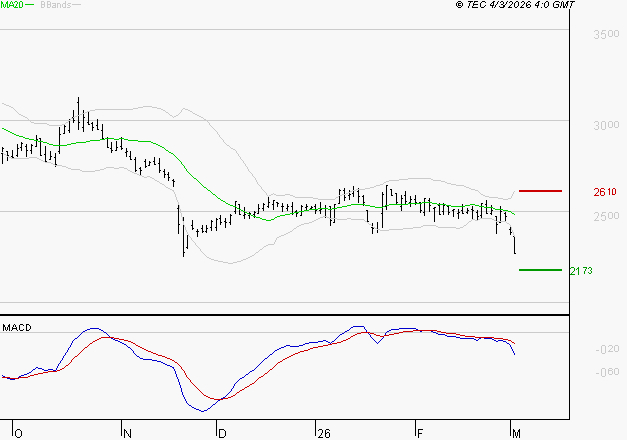Click the M month marker on time axis

(516, 433)
